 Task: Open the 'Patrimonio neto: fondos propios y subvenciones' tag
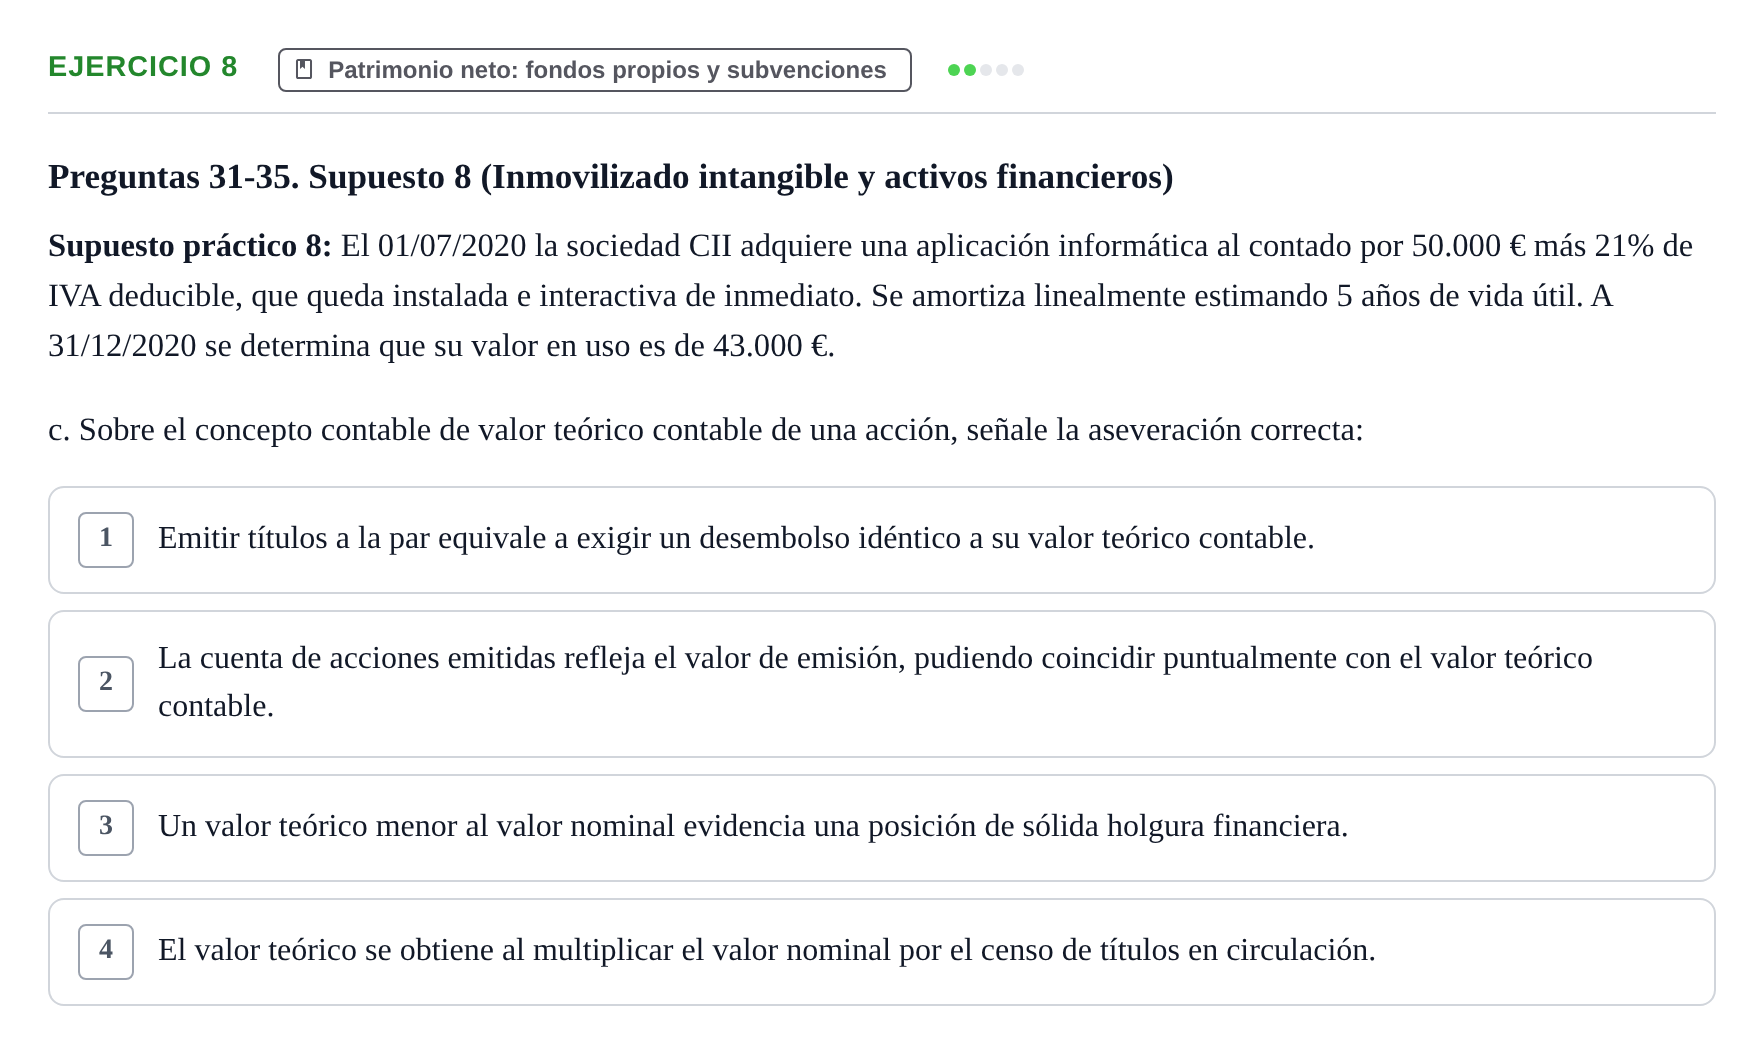pos(595,70)
